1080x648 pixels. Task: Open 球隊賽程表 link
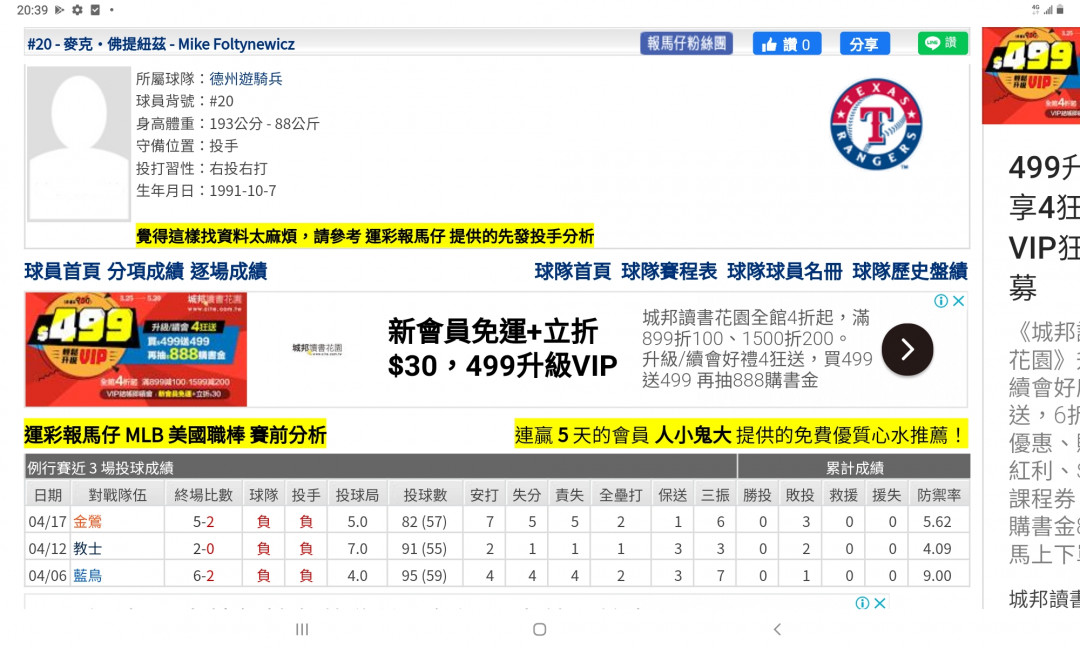[669, 271]
